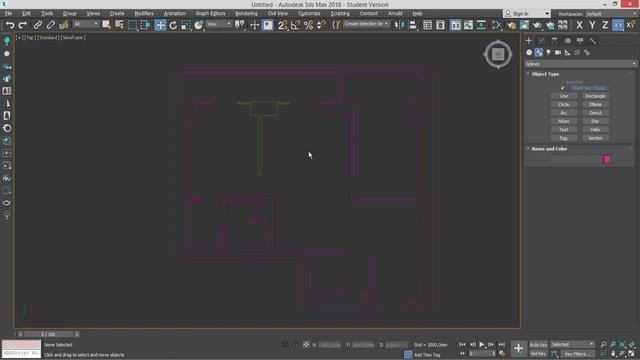The height and width of the screenshot is (360, 640).
Task: Restrict transform to Z axis
Action: [x=605, y=25]
